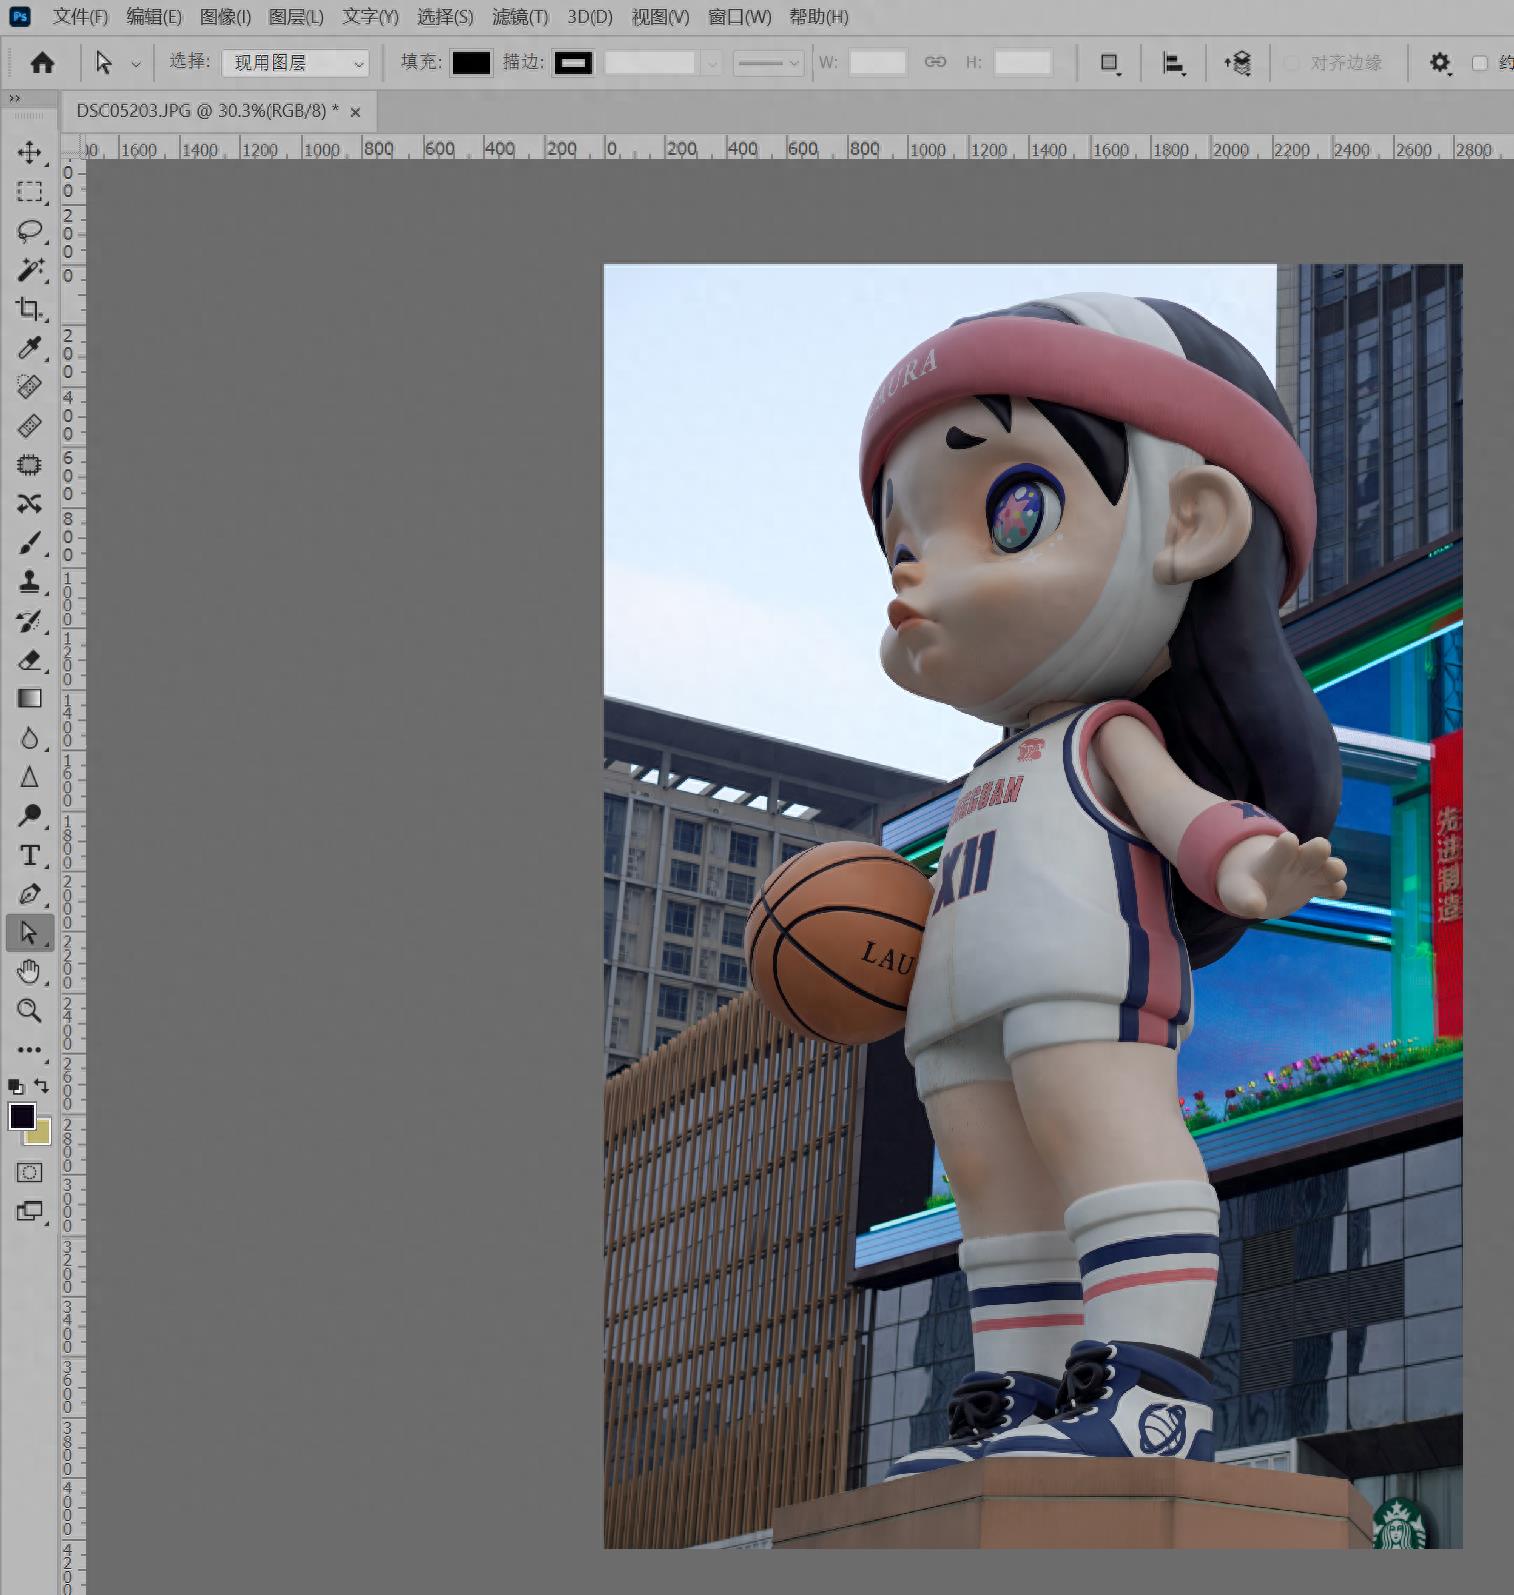Image resolution: width=1514 pixels, height=1595 pixels.
Task: Open the Type menu
Action: click(x=370, y=17)
